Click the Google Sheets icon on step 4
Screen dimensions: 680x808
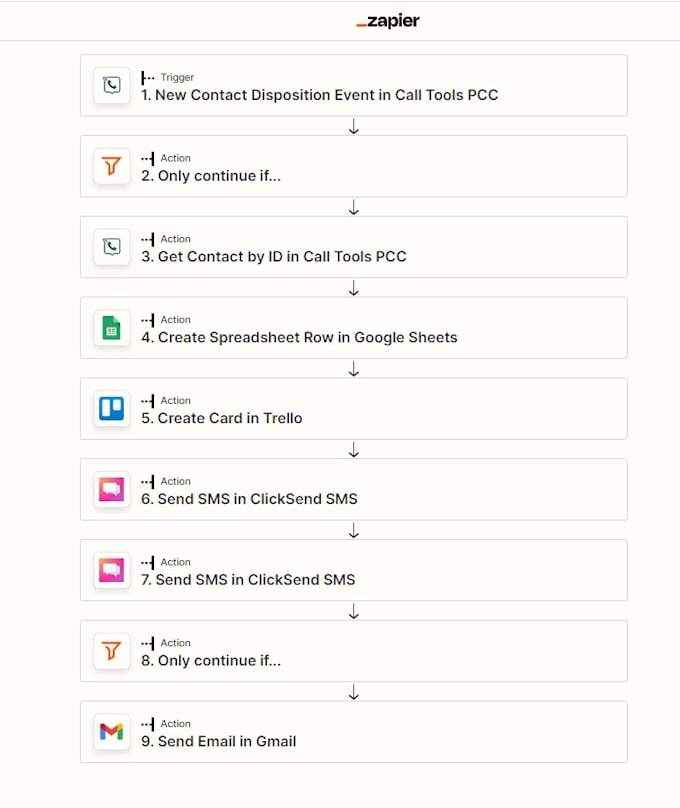[111, 327]
